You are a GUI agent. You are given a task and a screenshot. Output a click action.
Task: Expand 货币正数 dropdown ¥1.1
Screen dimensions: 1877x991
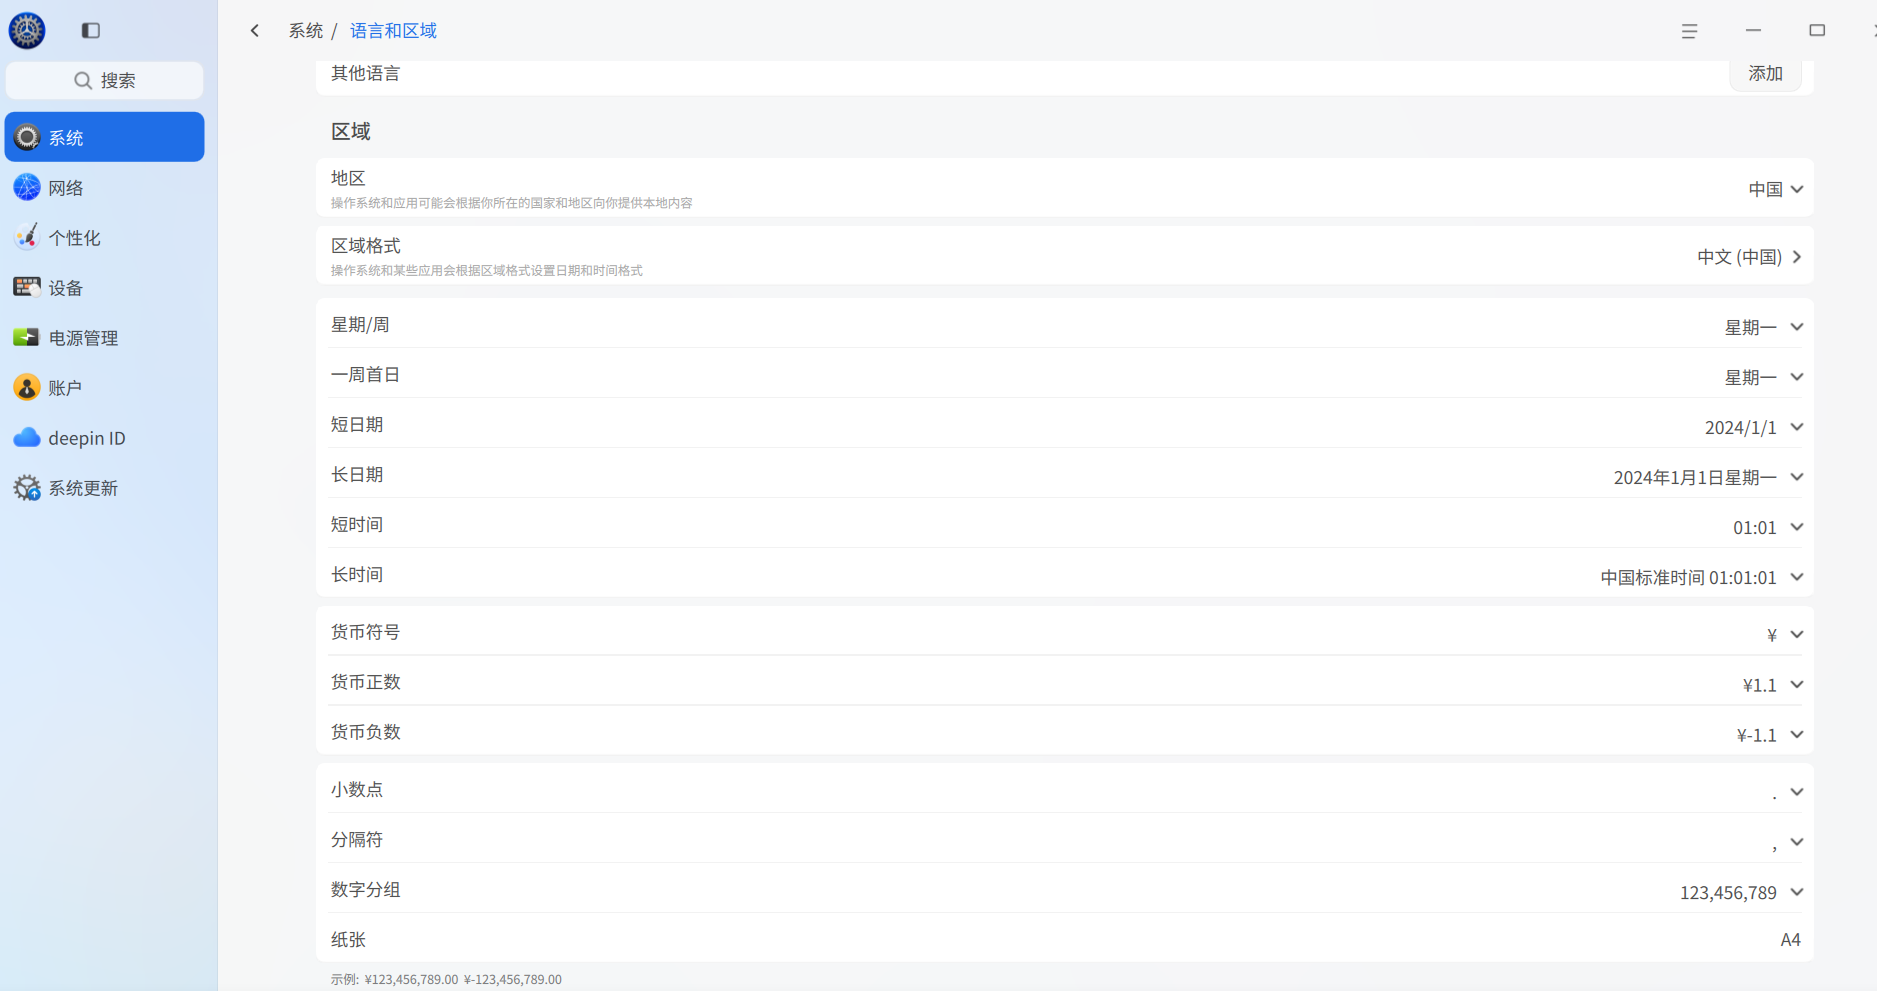(x=1773, y=684)
